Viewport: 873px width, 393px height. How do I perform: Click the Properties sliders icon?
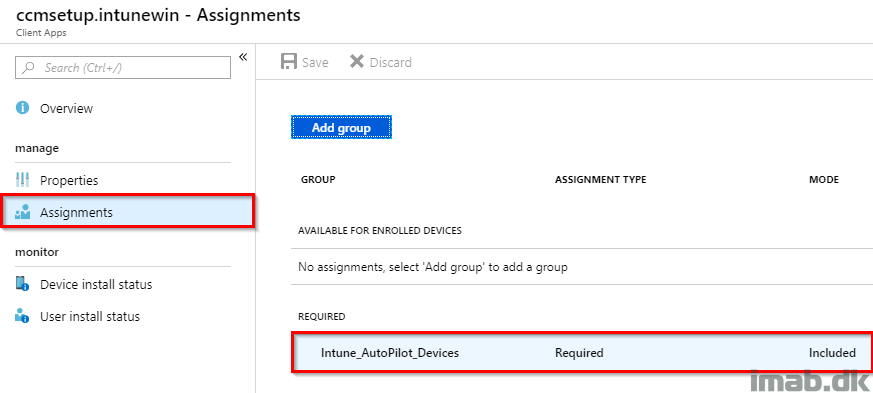(x=22, y=180)
